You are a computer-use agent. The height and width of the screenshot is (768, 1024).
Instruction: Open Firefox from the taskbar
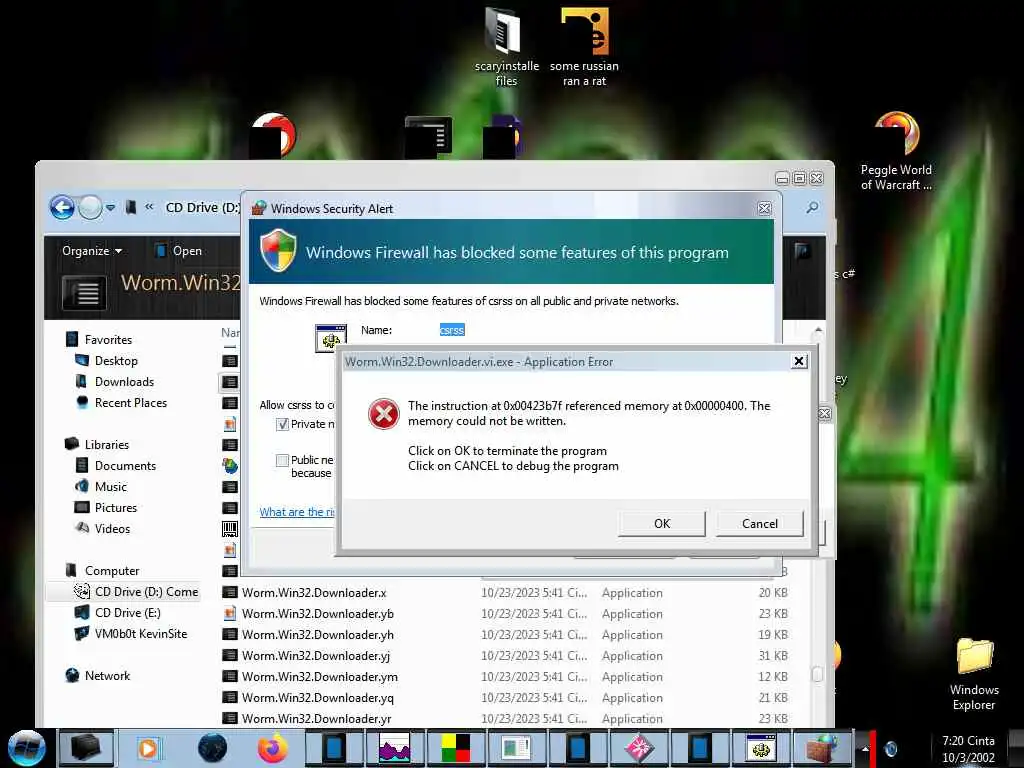[x=272, y=748]
